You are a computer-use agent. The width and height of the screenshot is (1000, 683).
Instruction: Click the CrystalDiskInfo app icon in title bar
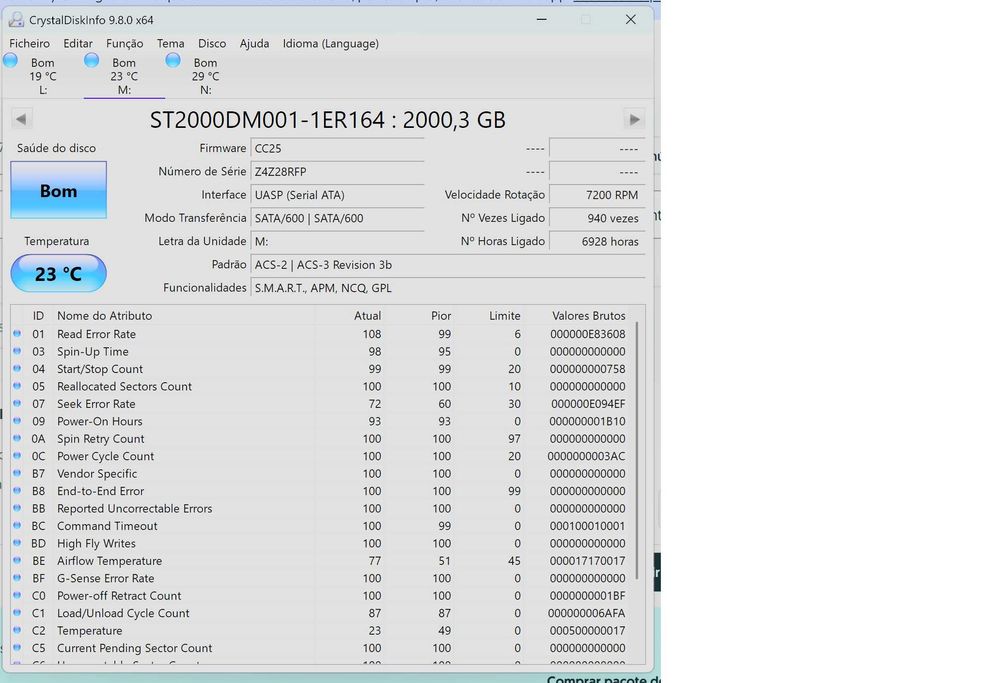click(x=16, y=20)
